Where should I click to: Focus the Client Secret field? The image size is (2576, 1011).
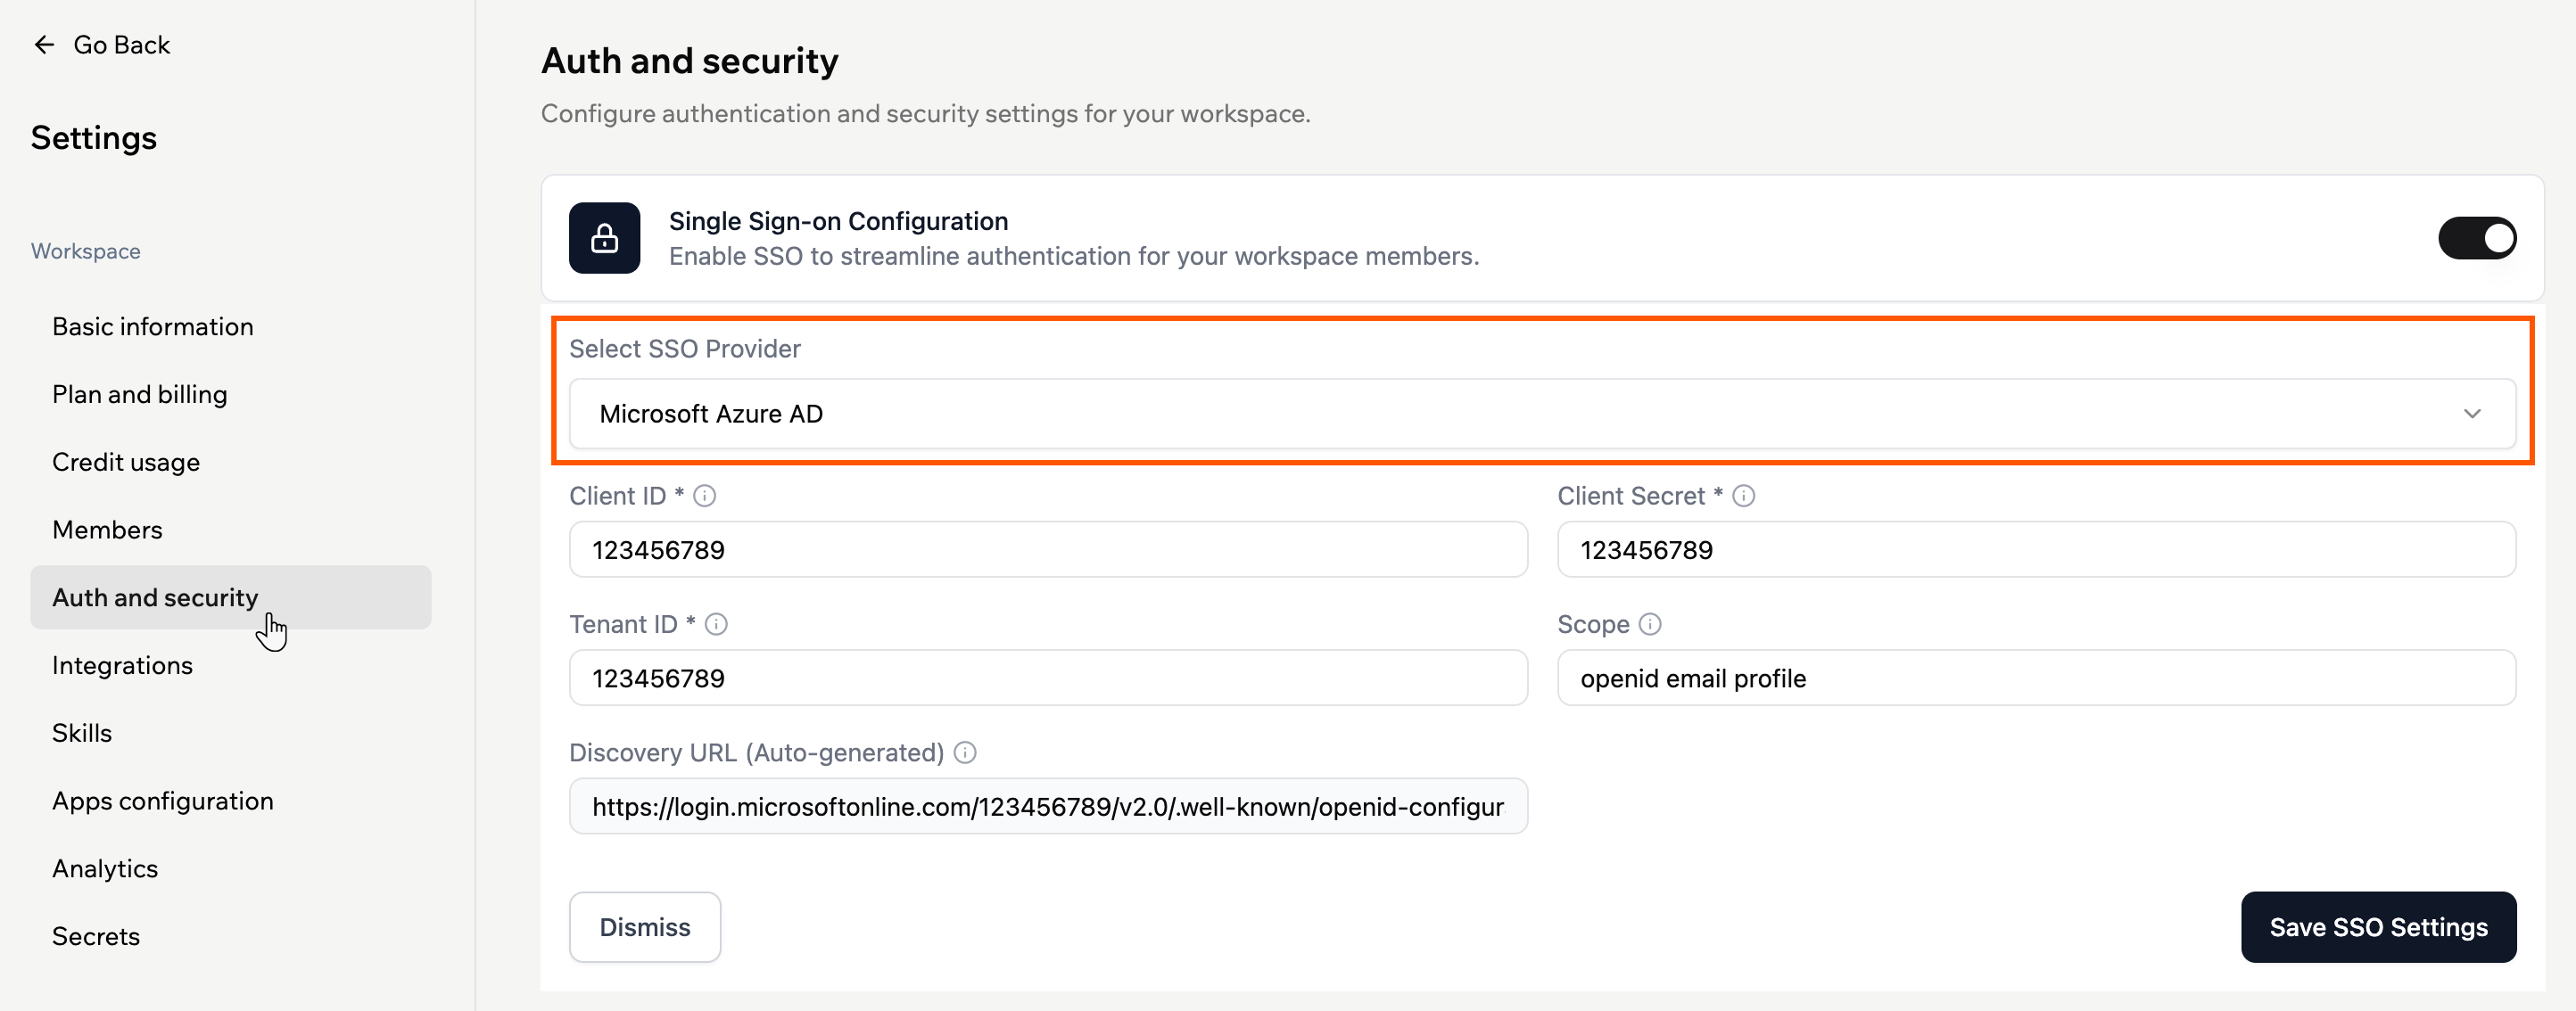click(x=2036, y=550)
